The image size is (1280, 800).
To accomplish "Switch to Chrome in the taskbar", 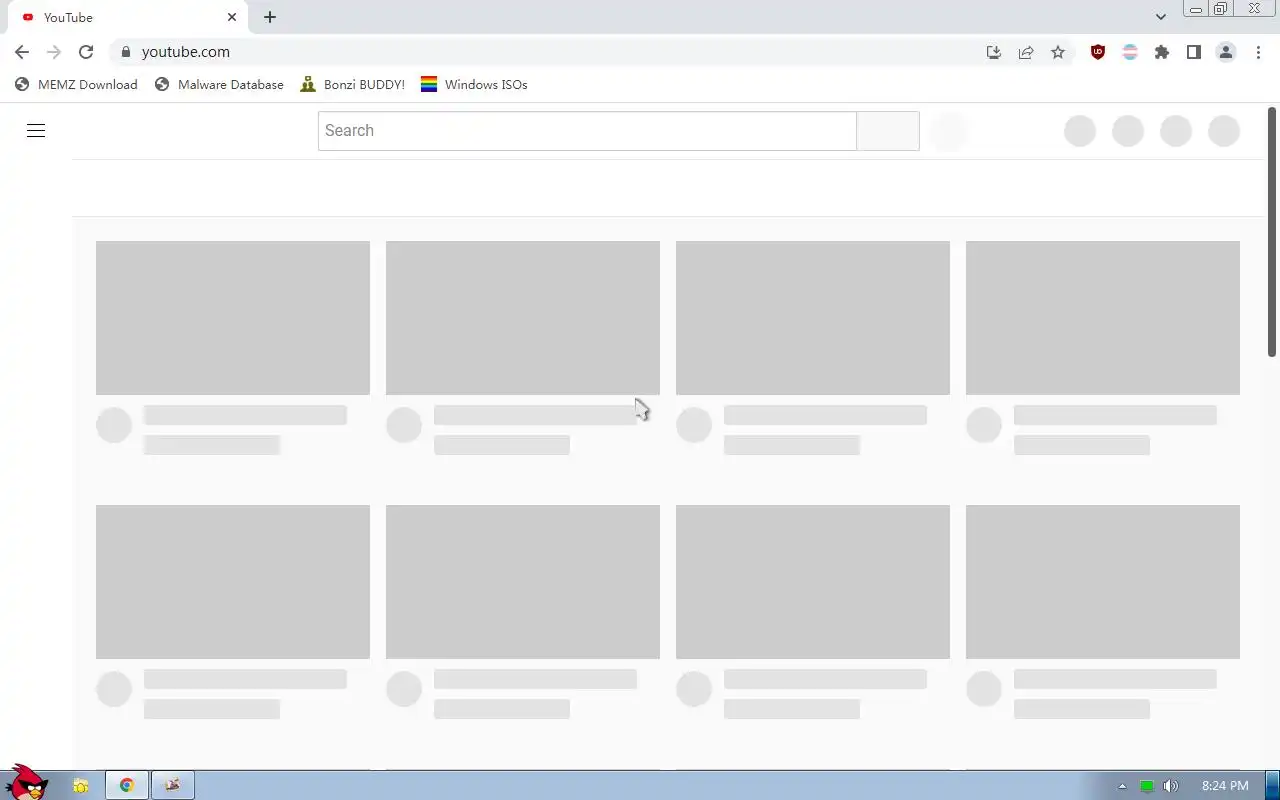I will click(127, 786).
